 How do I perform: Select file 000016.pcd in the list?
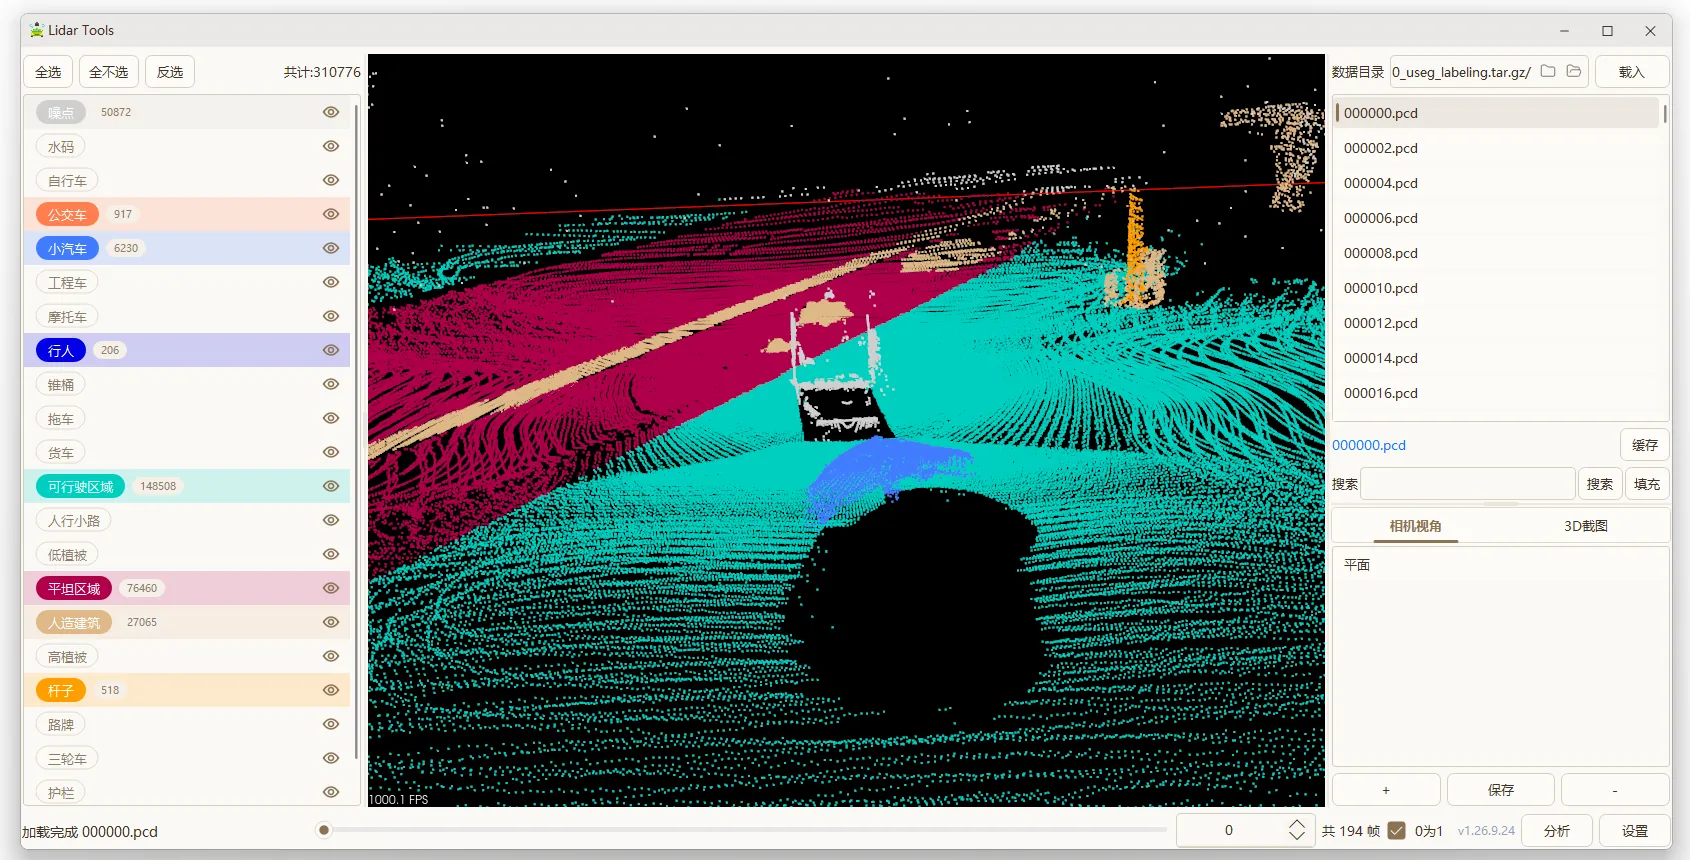point(1498,393)
